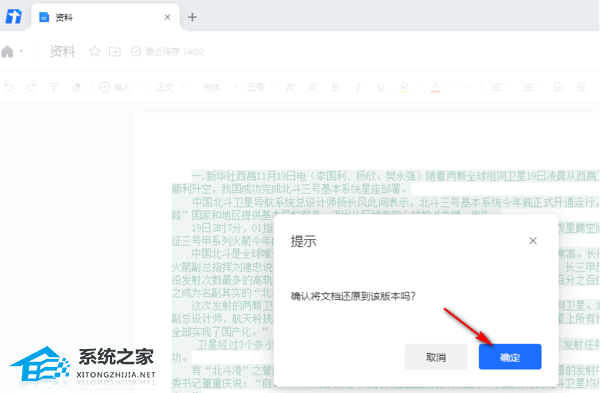Screen dimensions: 600x393
Task: Close the 提示 dialog with the X
Action: coord(533,241)
